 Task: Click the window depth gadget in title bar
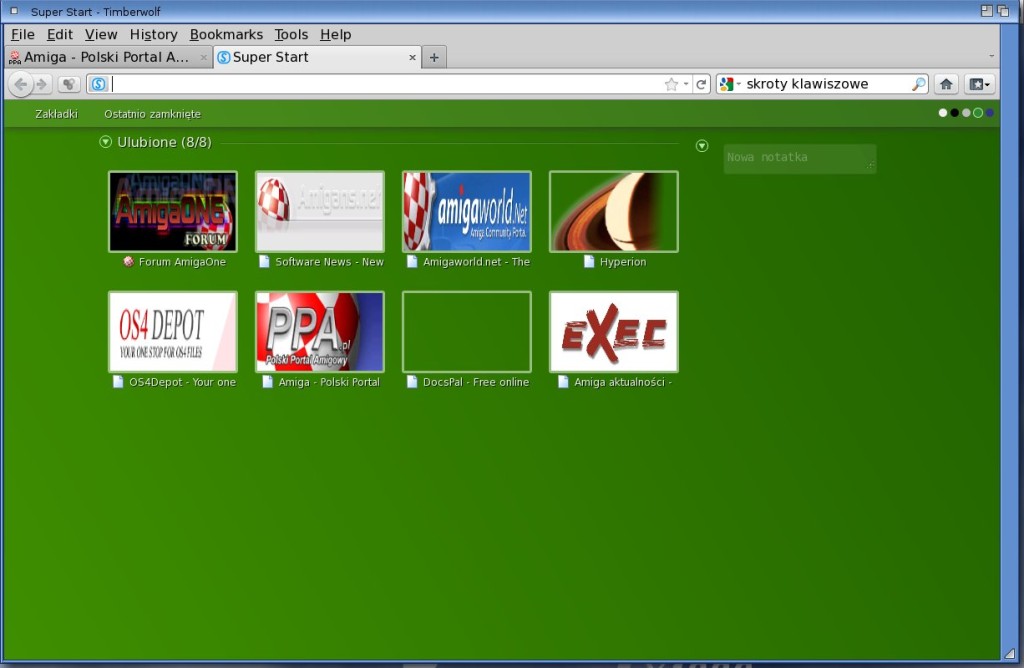1003,11
